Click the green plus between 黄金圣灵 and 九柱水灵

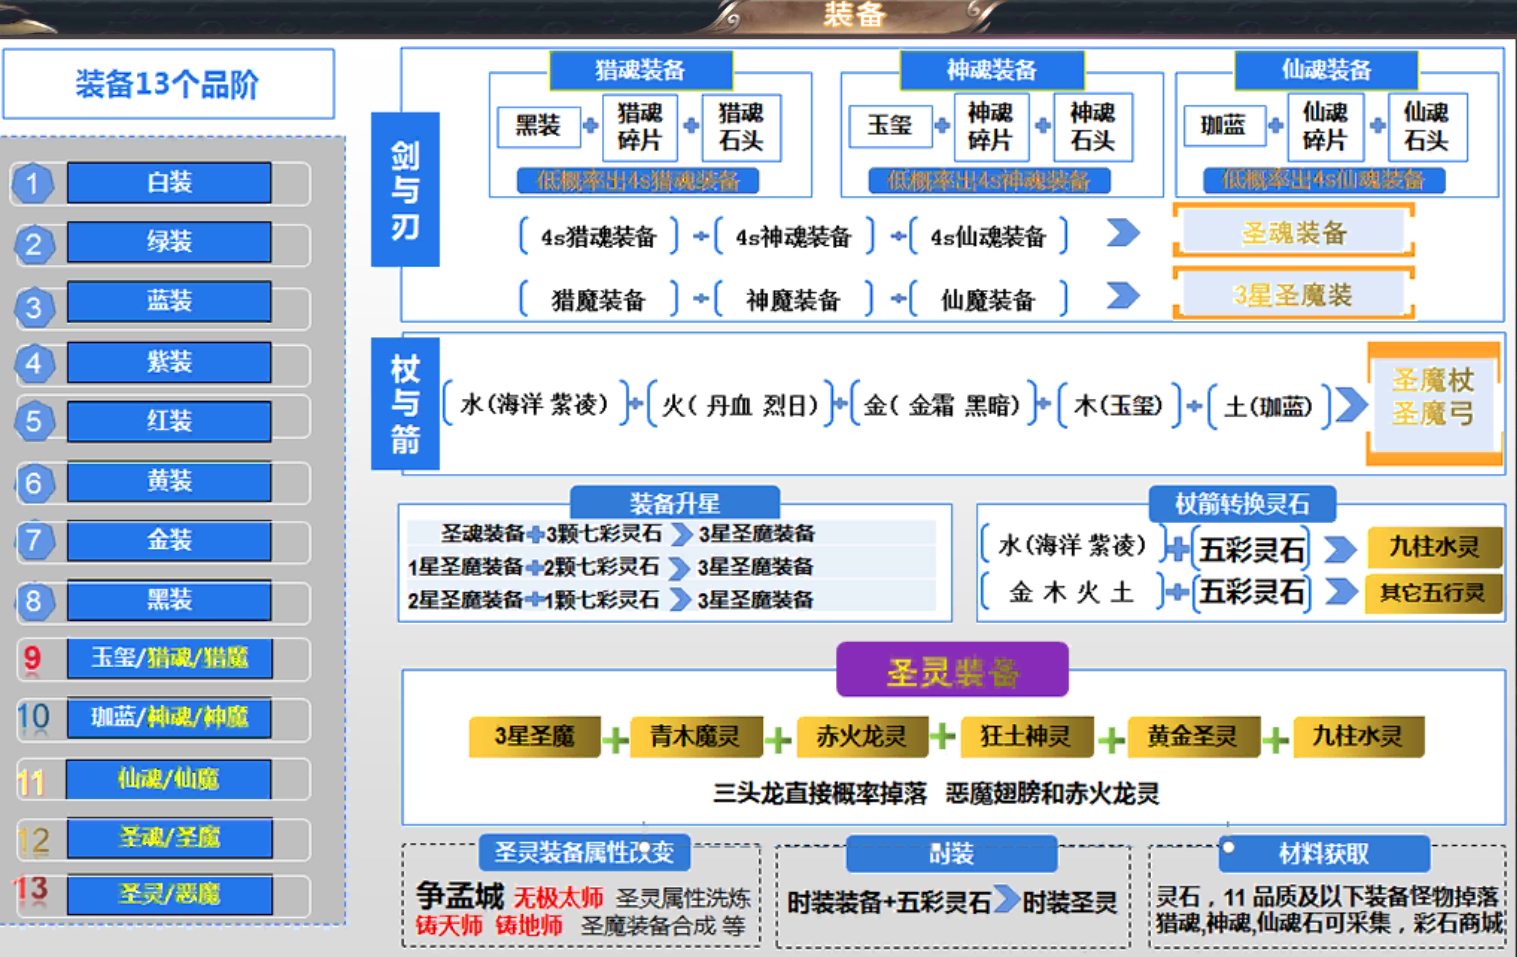coord(1275,740)
